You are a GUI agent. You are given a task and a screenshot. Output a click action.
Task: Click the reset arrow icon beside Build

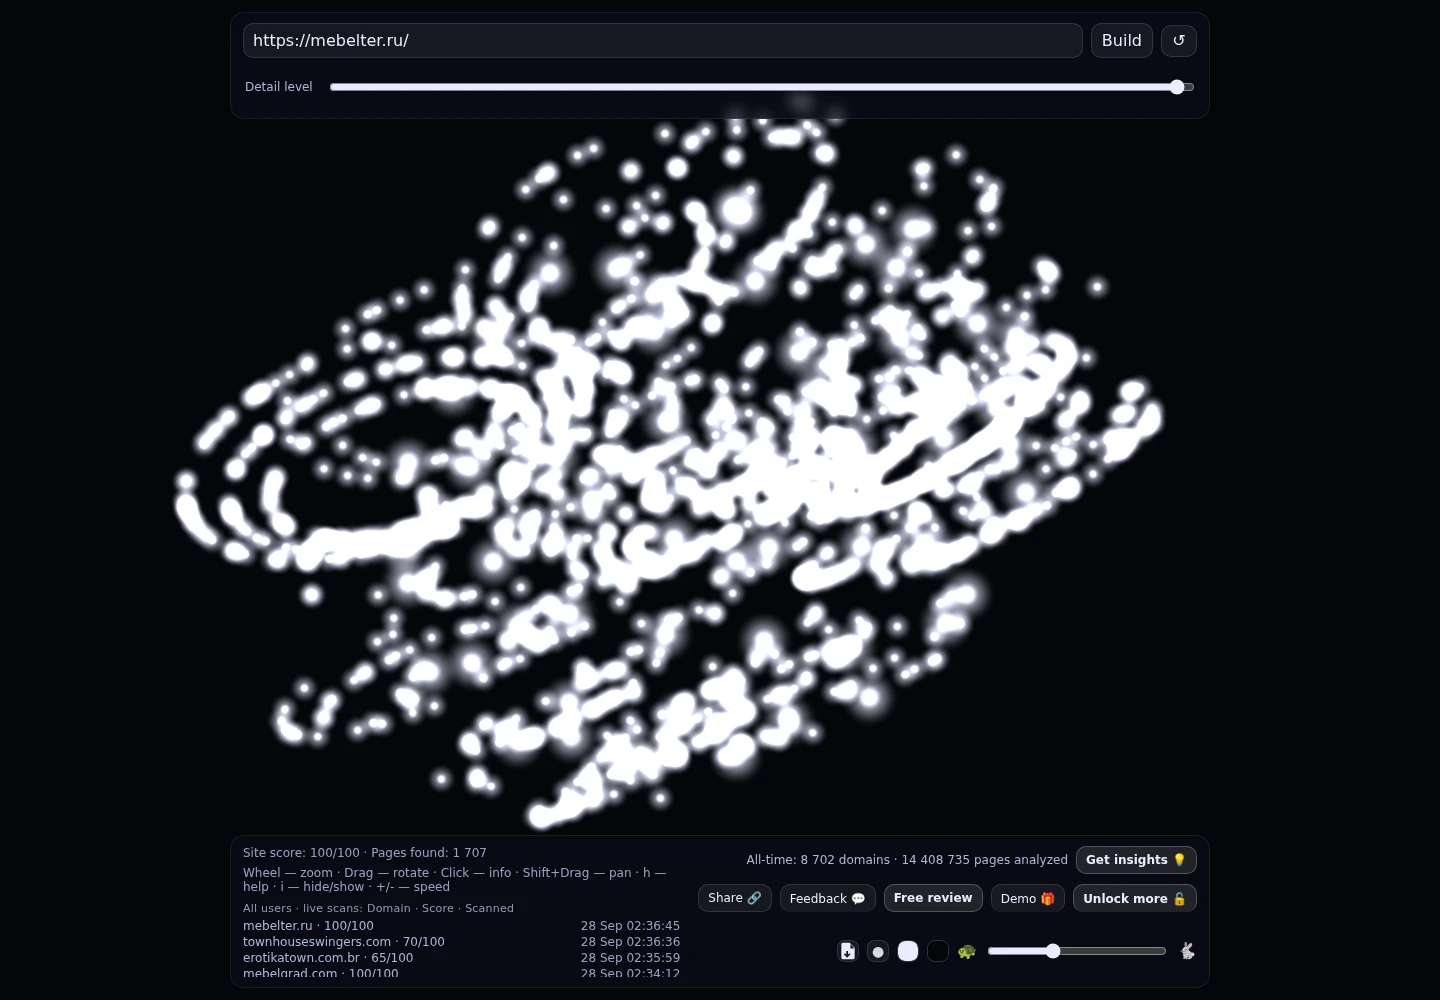(1179, 41)
